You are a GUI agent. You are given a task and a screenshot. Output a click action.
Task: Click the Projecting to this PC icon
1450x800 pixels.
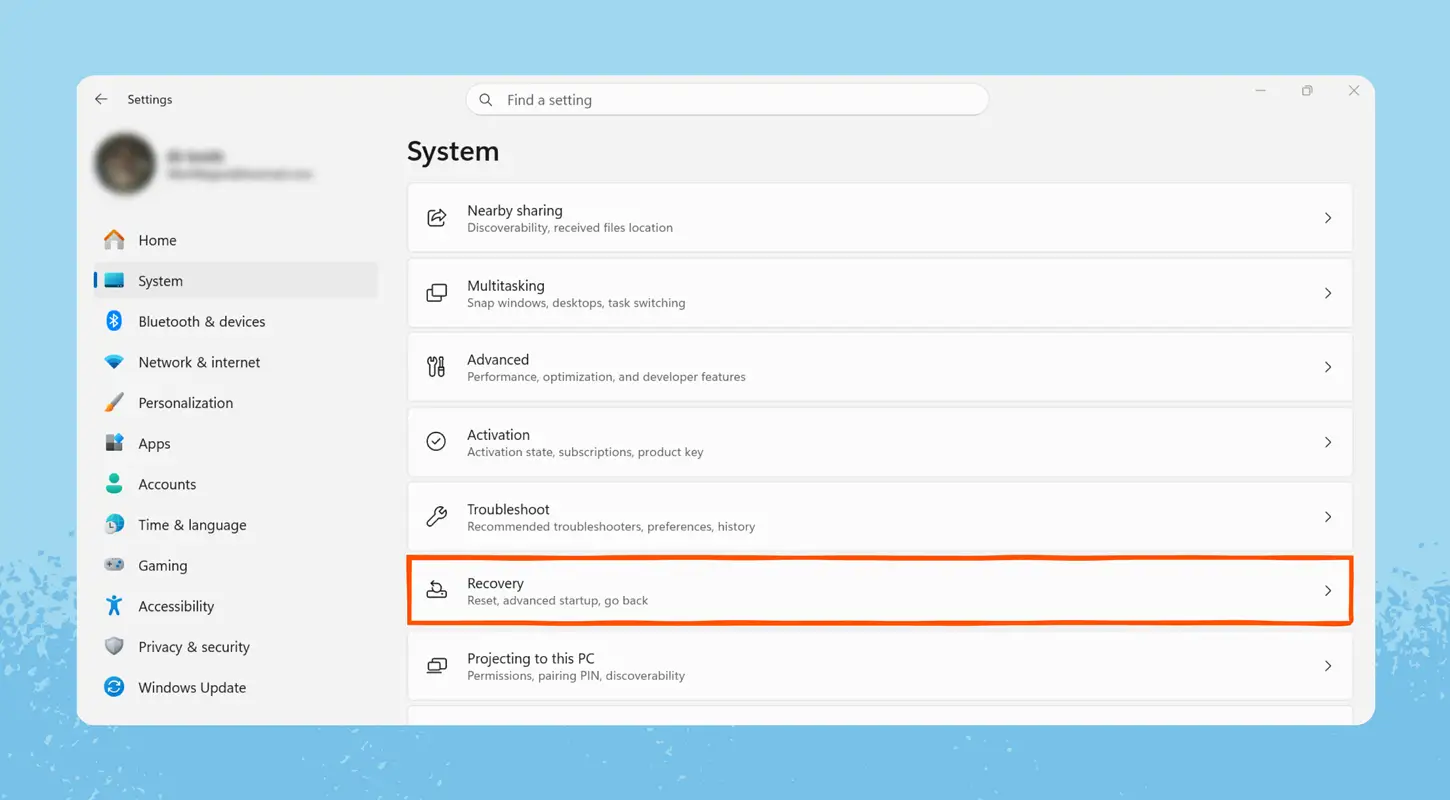[x=437, y=666]
